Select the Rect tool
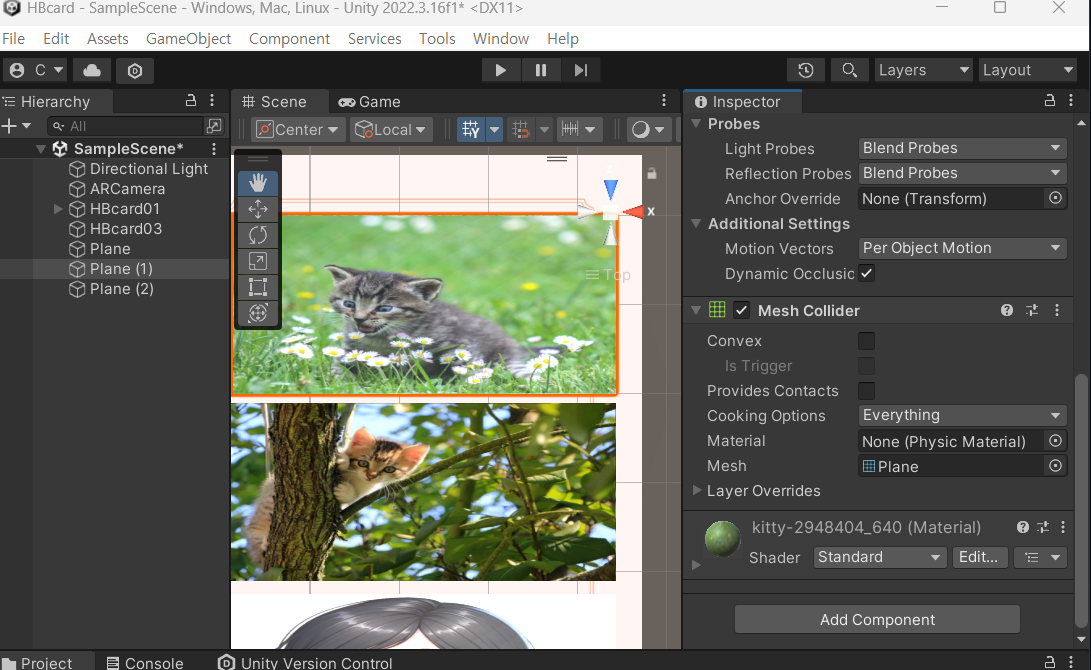 click(257, 287)
